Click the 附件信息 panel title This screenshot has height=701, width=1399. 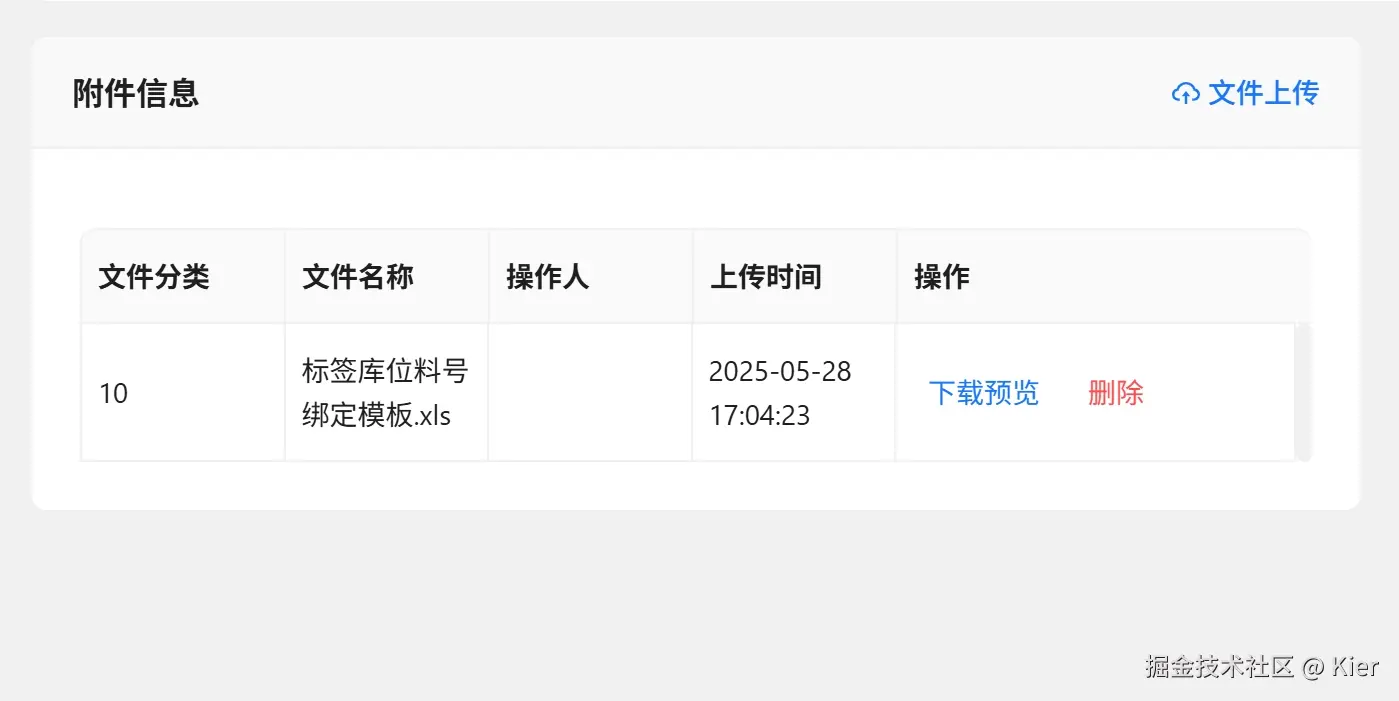tap(135, 93)
